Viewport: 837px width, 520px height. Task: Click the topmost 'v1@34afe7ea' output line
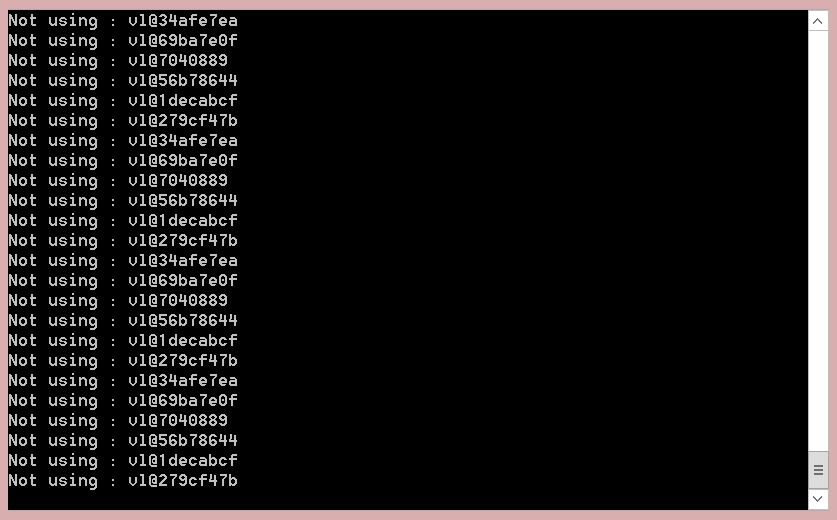(x=123, y=21)
